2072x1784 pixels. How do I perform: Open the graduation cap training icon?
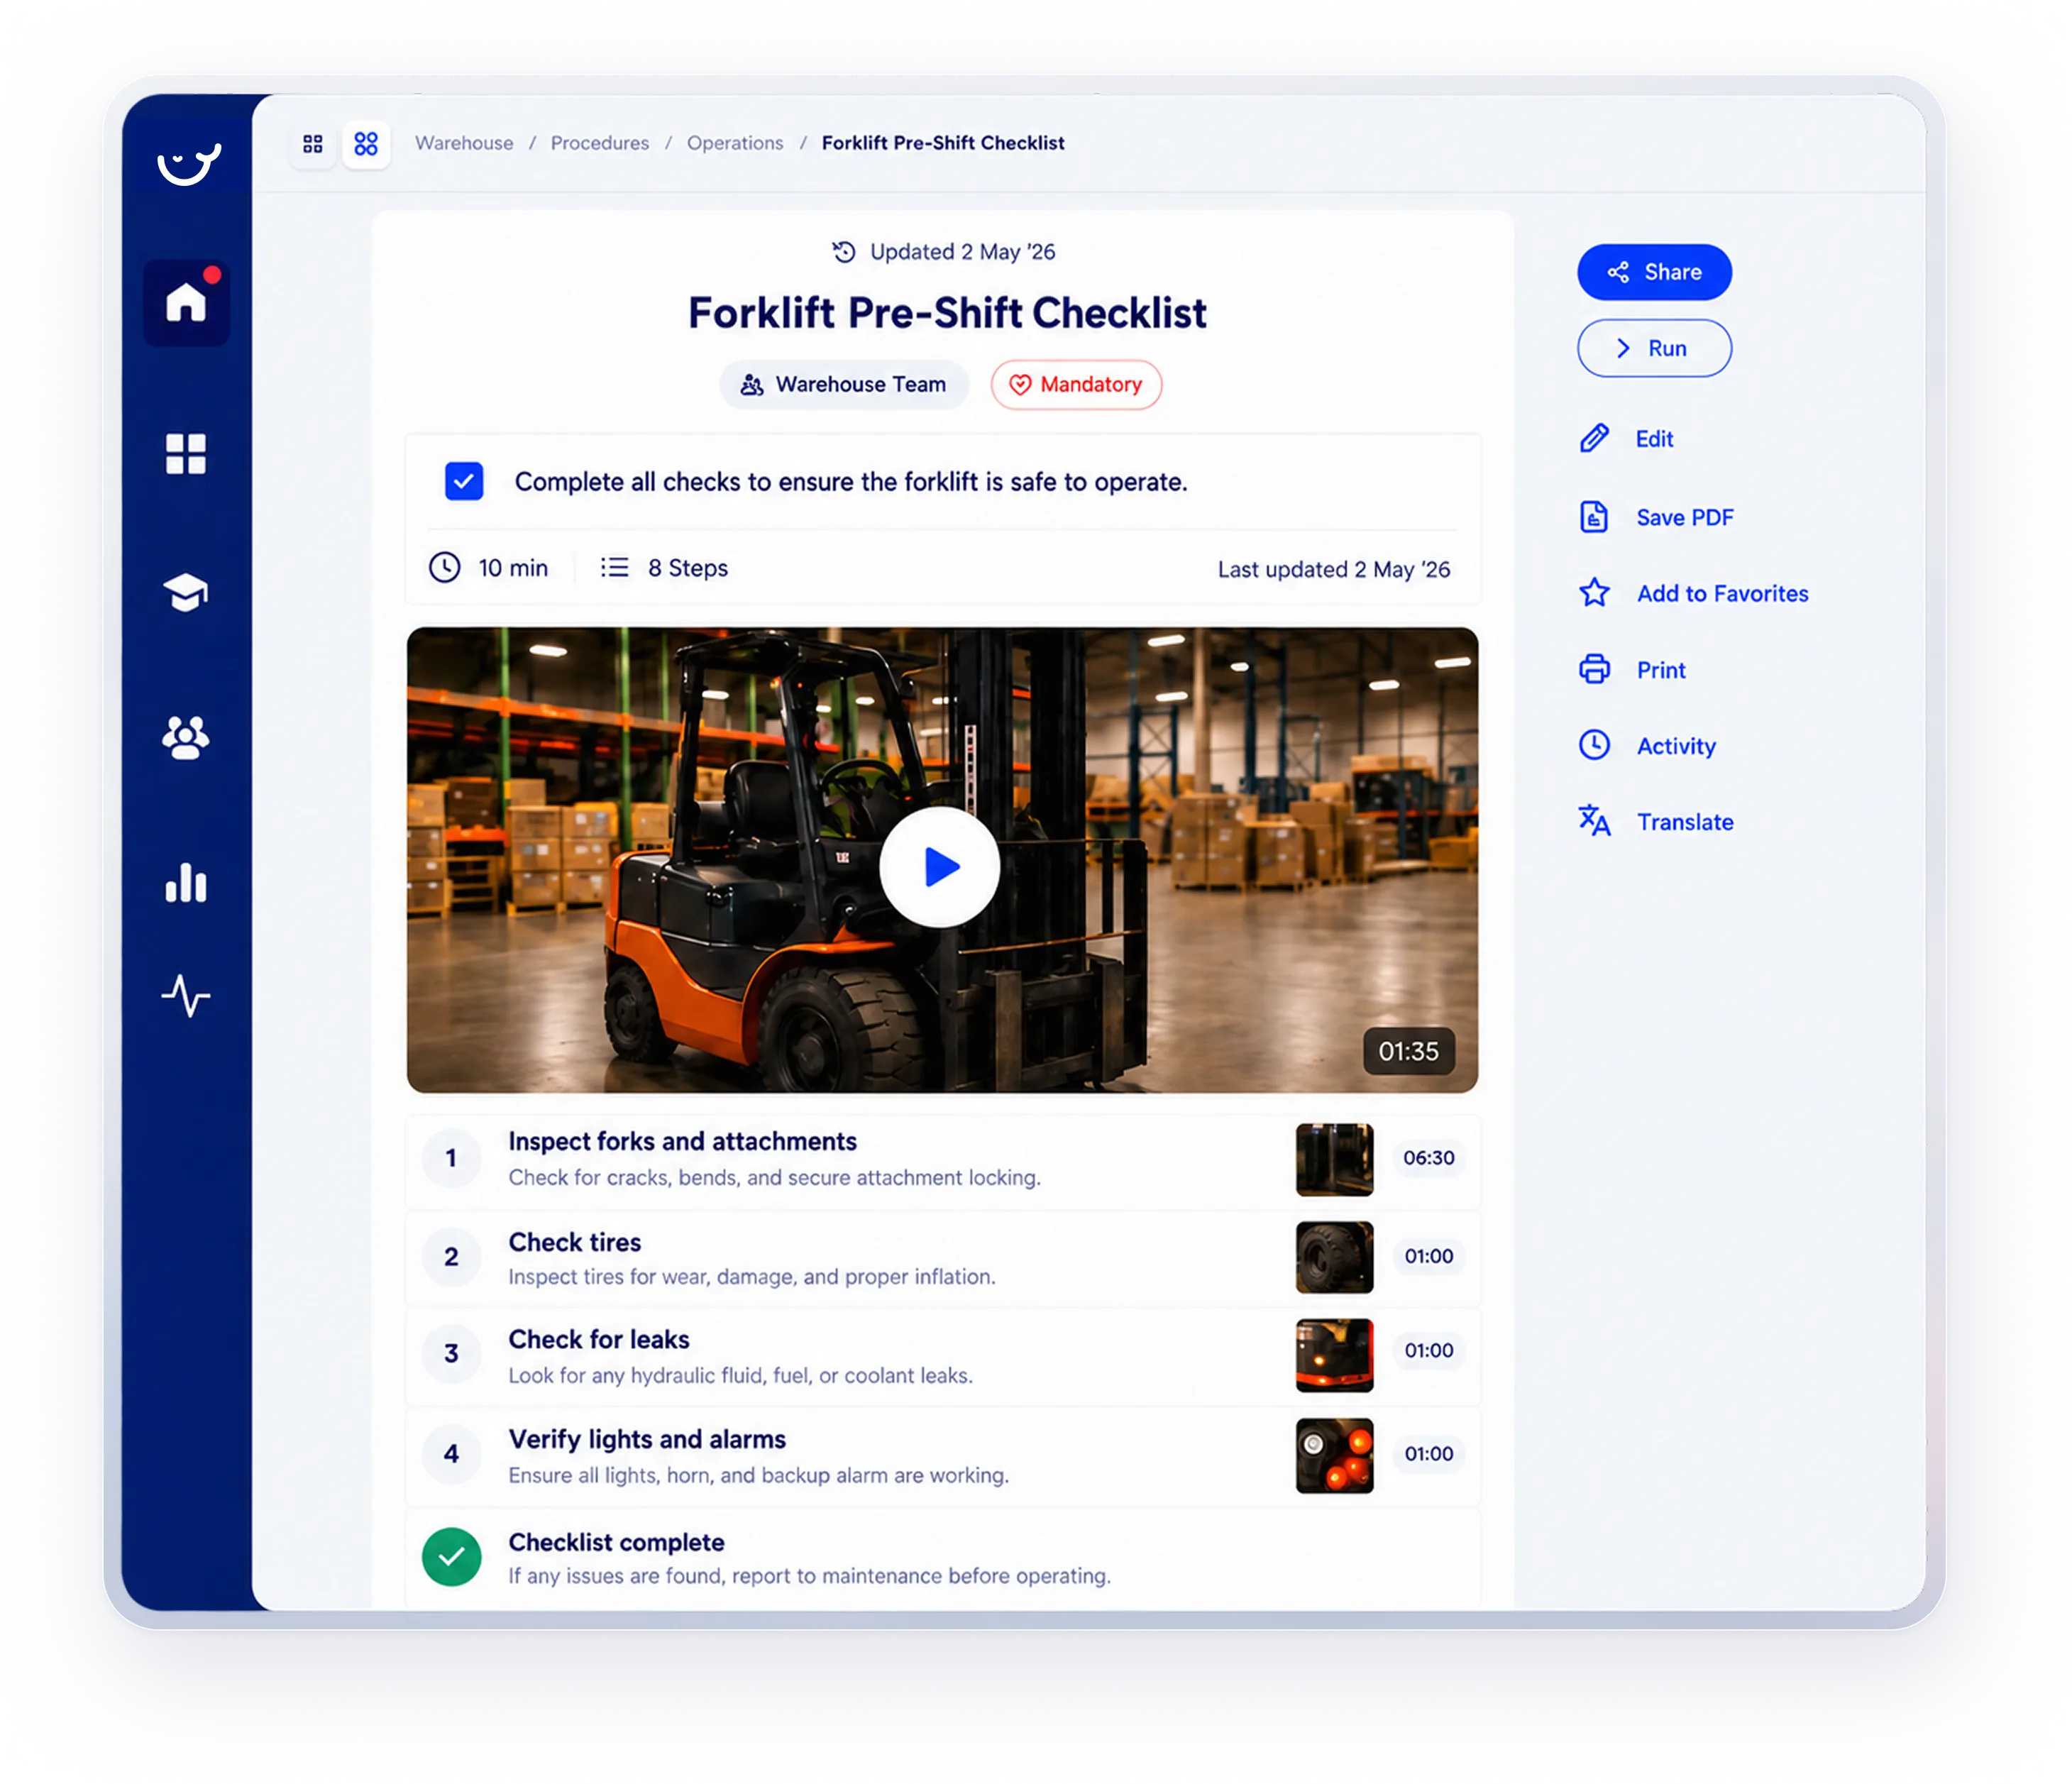(x=186, y=592)
